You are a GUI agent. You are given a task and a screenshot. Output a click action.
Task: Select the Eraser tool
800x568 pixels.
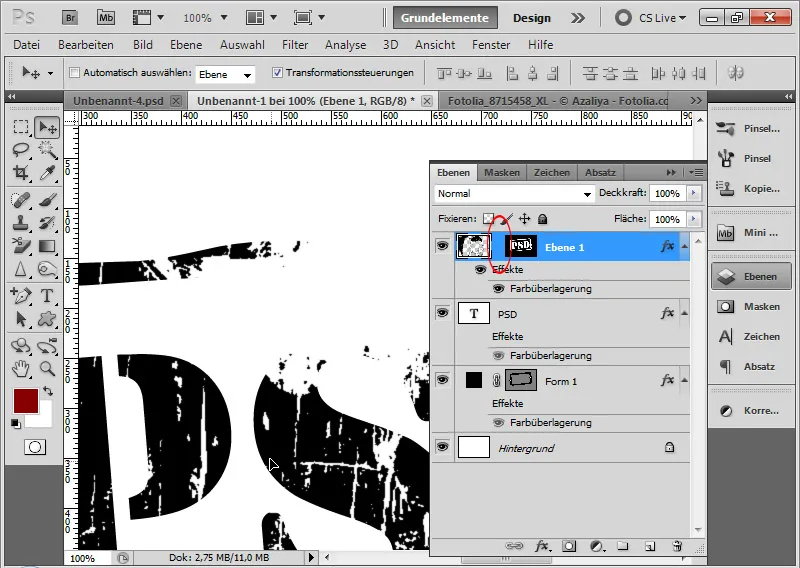pyautogui.click(x=21, y=246)
